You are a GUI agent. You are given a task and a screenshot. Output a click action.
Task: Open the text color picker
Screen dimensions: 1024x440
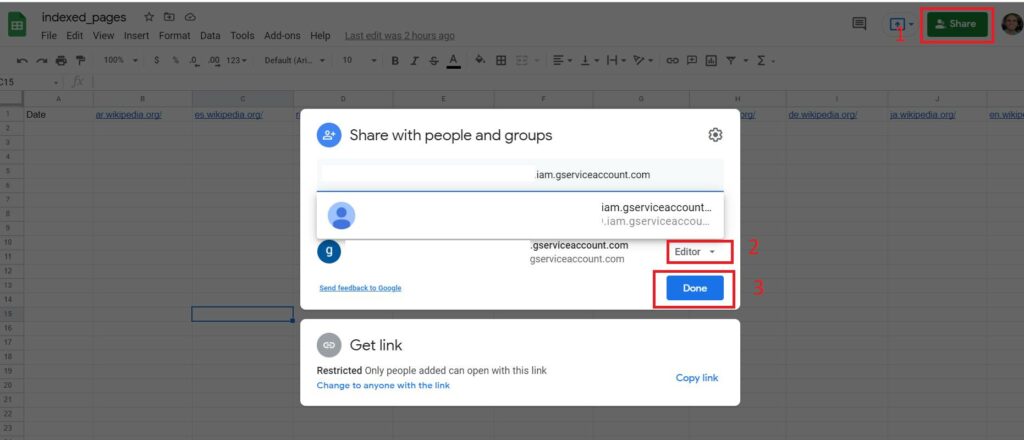pos(454,61)
